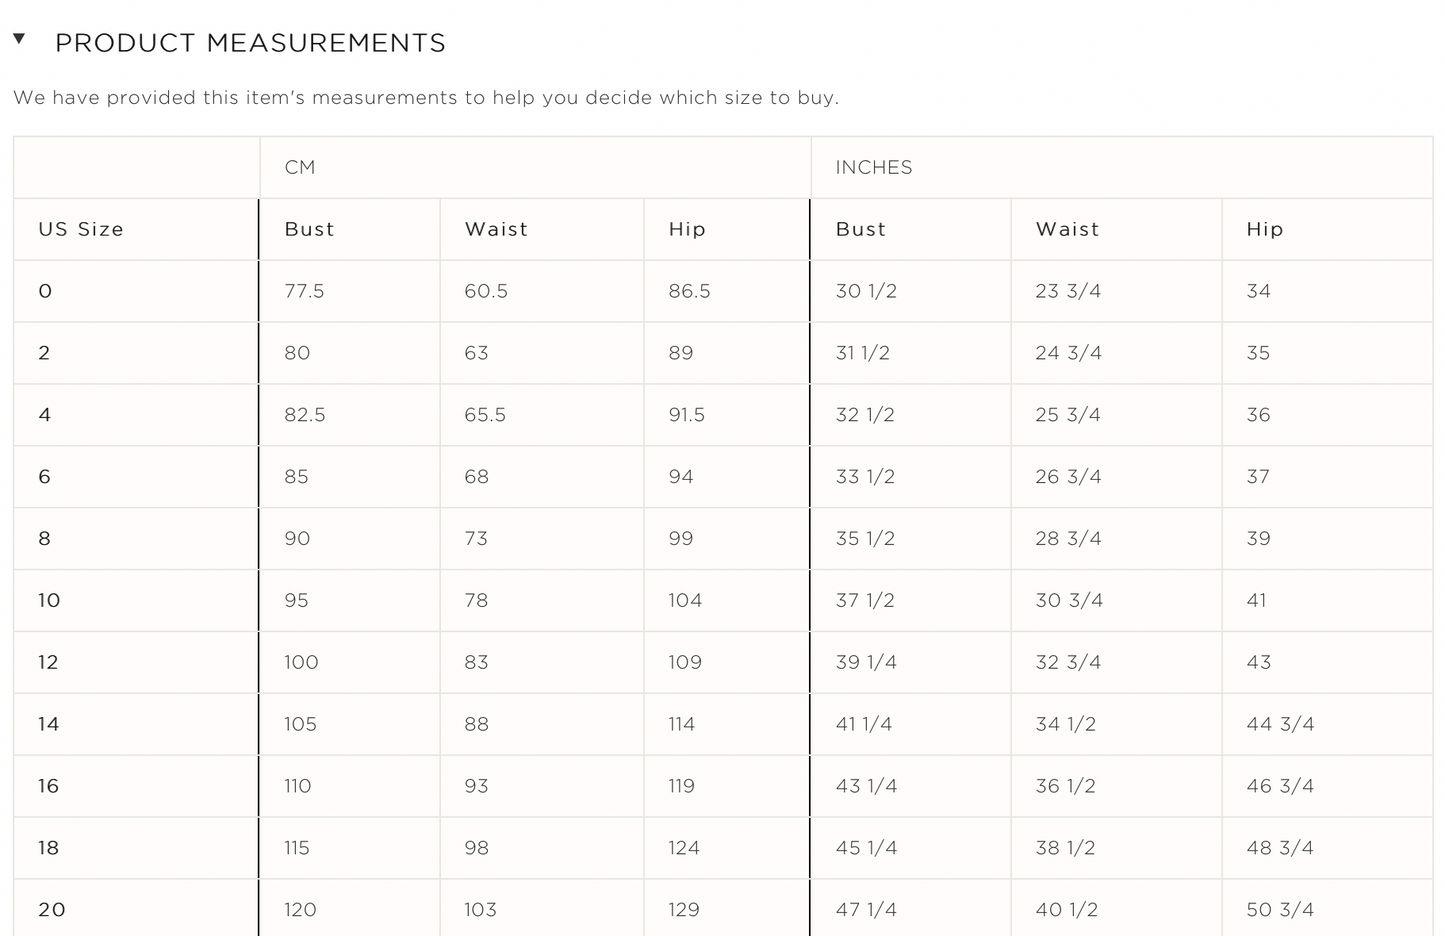Collapse the Product Measurements section triangle
This screenshot has width=1445, height=936.
(x=19, y=39)
